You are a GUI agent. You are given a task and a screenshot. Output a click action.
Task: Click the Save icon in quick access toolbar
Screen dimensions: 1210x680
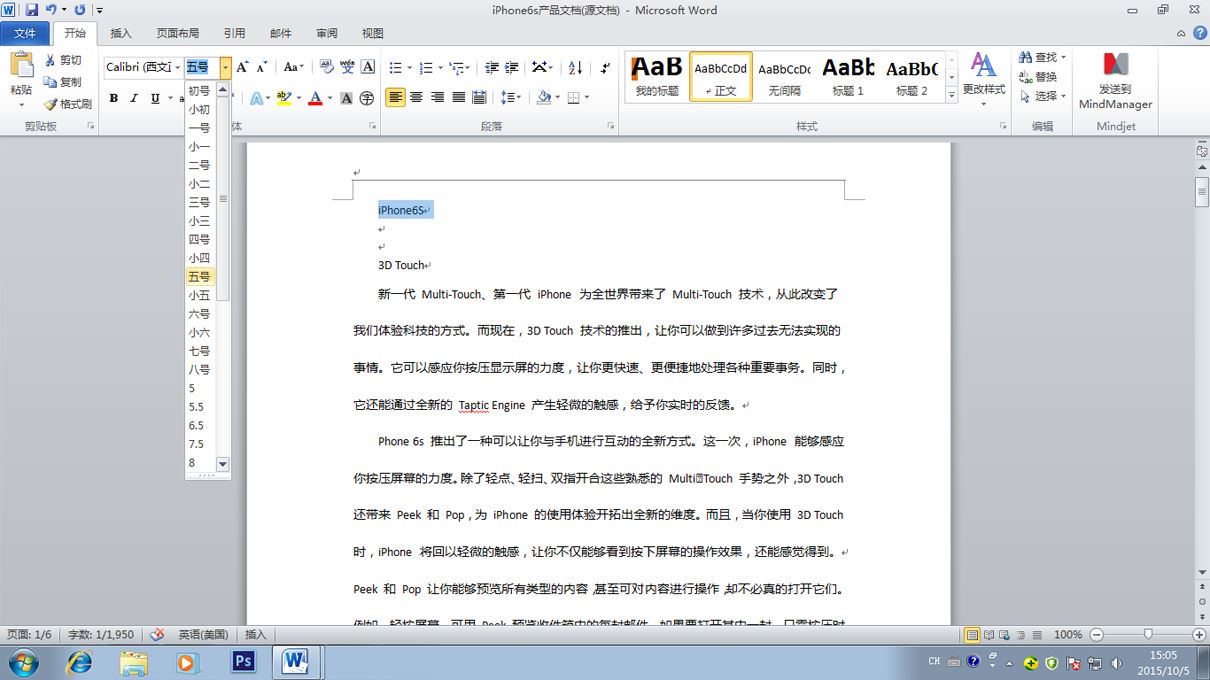coord(32,9)
